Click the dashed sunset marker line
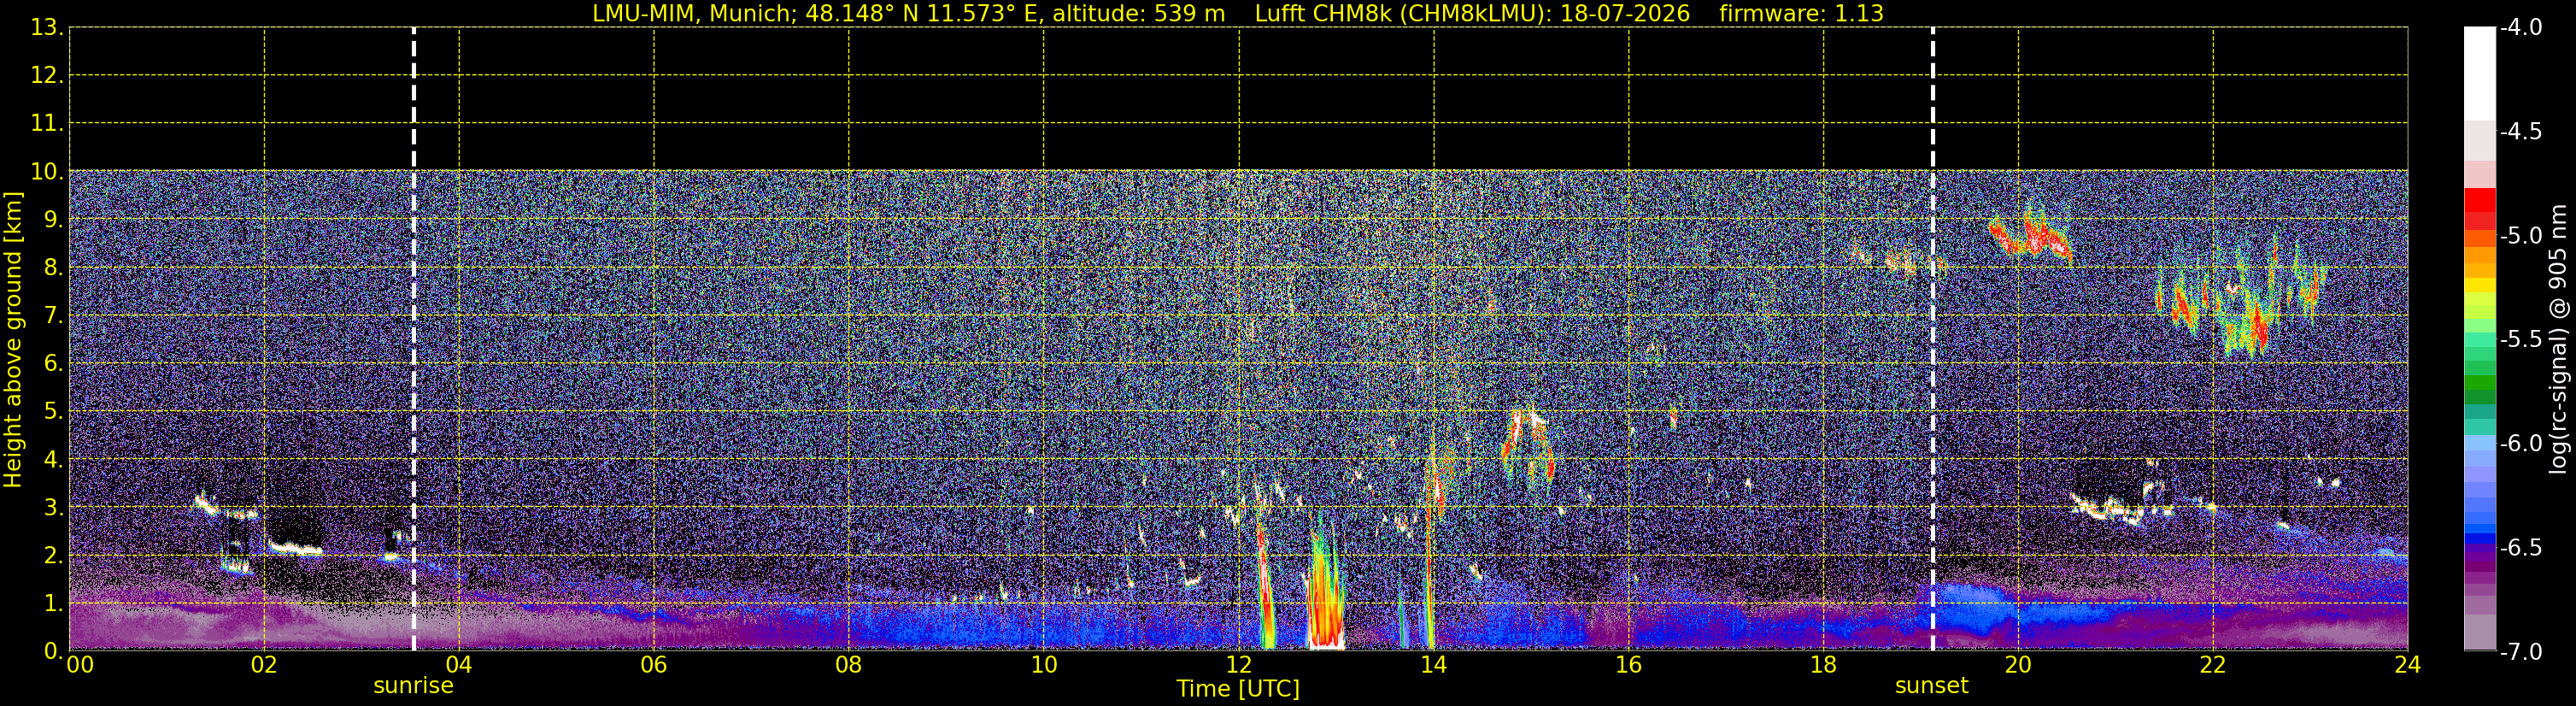2576x706 pixels. click(x=1932, y=340)
